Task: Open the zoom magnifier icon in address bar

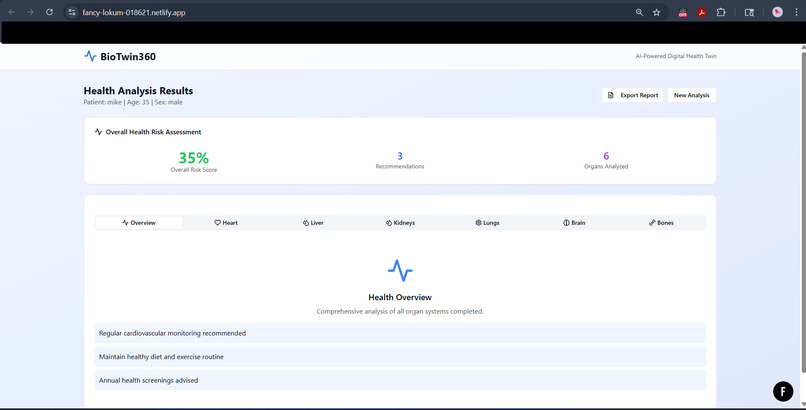Action: point(639,12)
